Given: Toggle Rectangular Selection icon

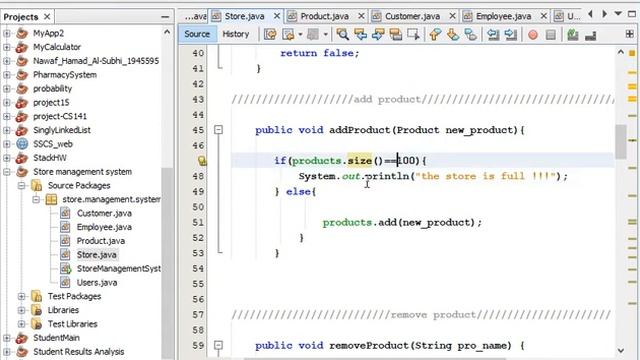Looking at the screenshot, I should (x=413, y=35).
